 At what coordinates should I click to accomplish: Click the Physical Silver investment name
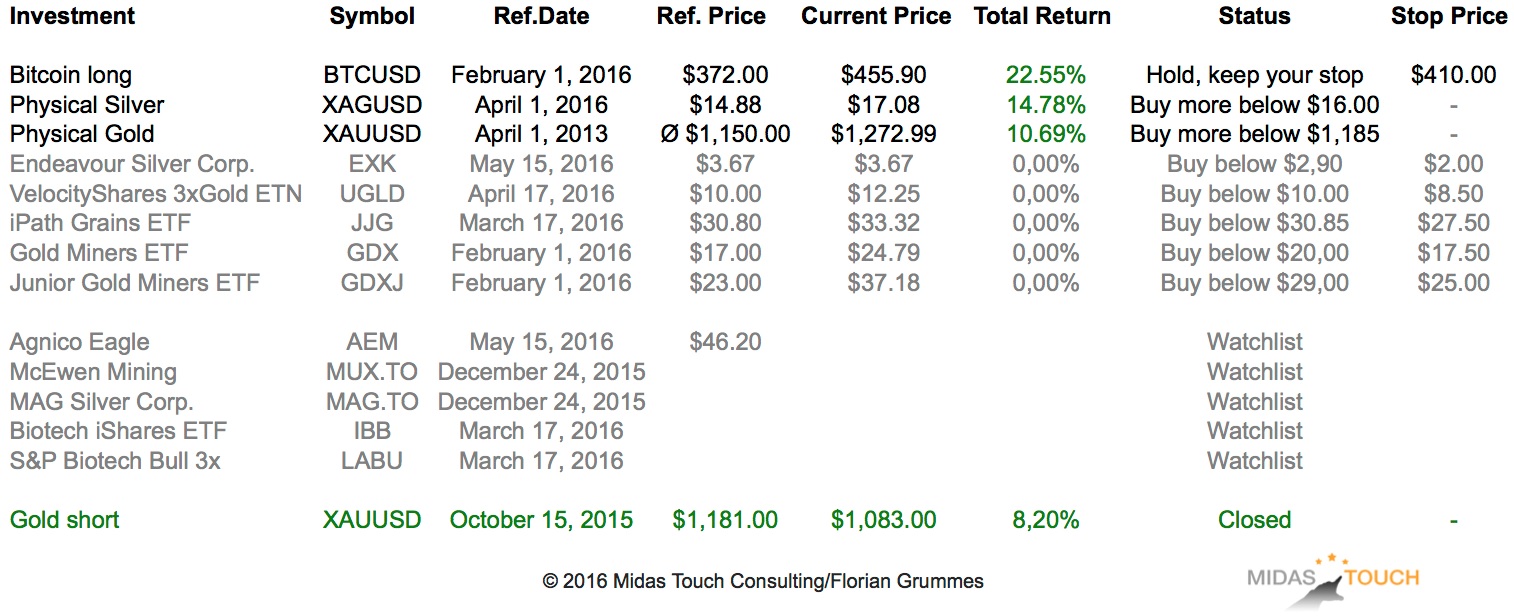87,105
